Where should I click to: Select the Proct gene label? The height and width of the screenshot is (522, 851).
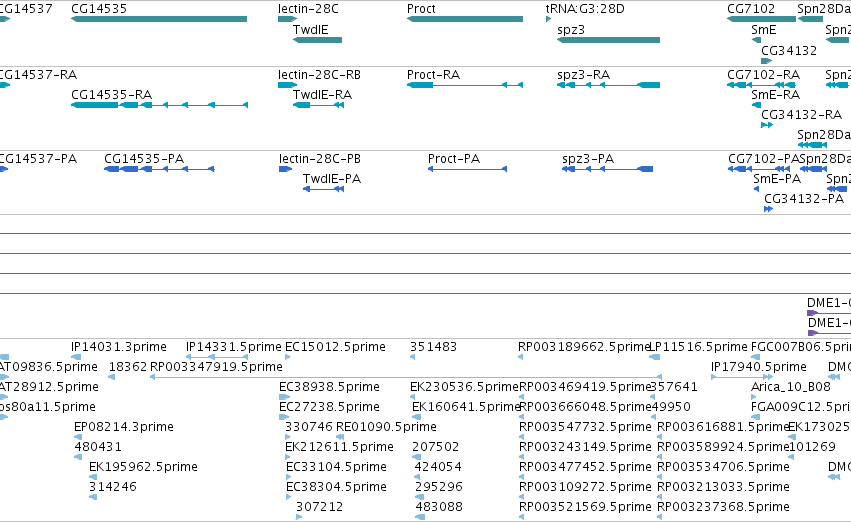tap(421, 9)
